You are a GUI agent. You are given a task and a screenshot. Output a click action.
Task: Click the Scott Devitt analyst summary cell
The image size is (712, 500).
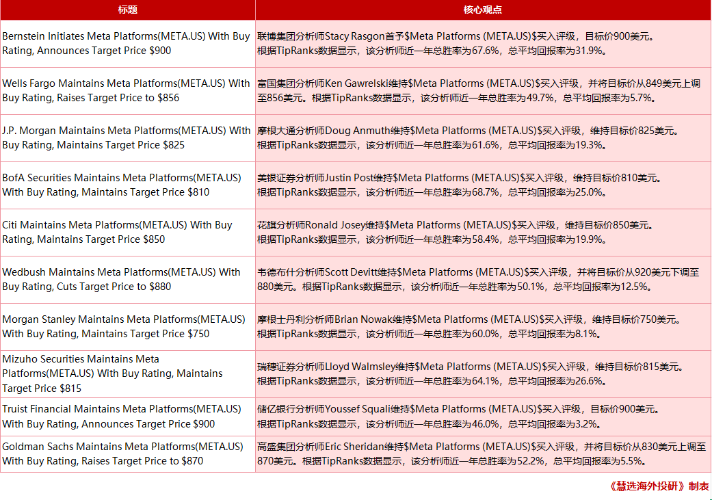[x=483, y=280]
